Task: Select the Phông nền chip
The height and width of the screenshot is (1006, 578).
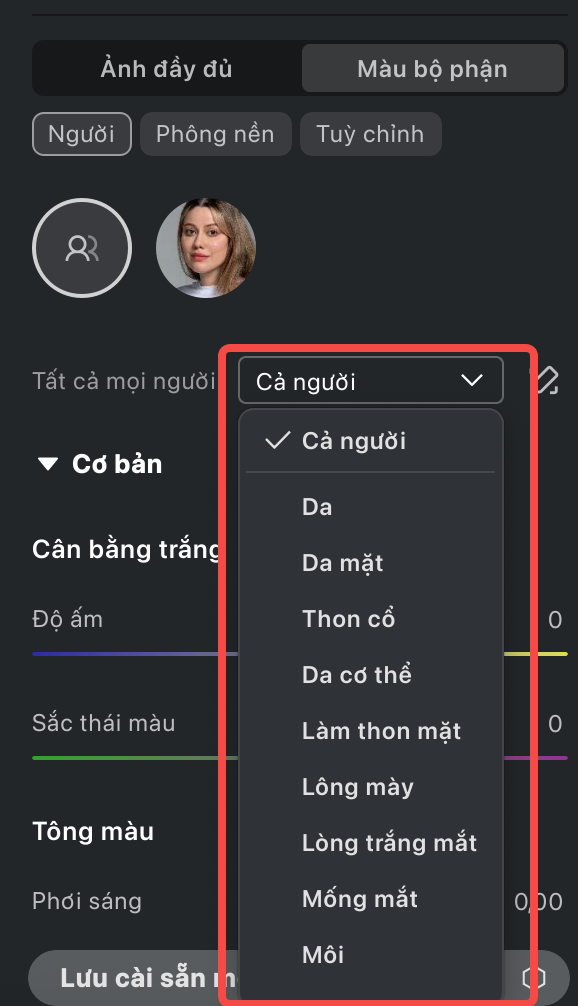Action: [x=216, y=134]
